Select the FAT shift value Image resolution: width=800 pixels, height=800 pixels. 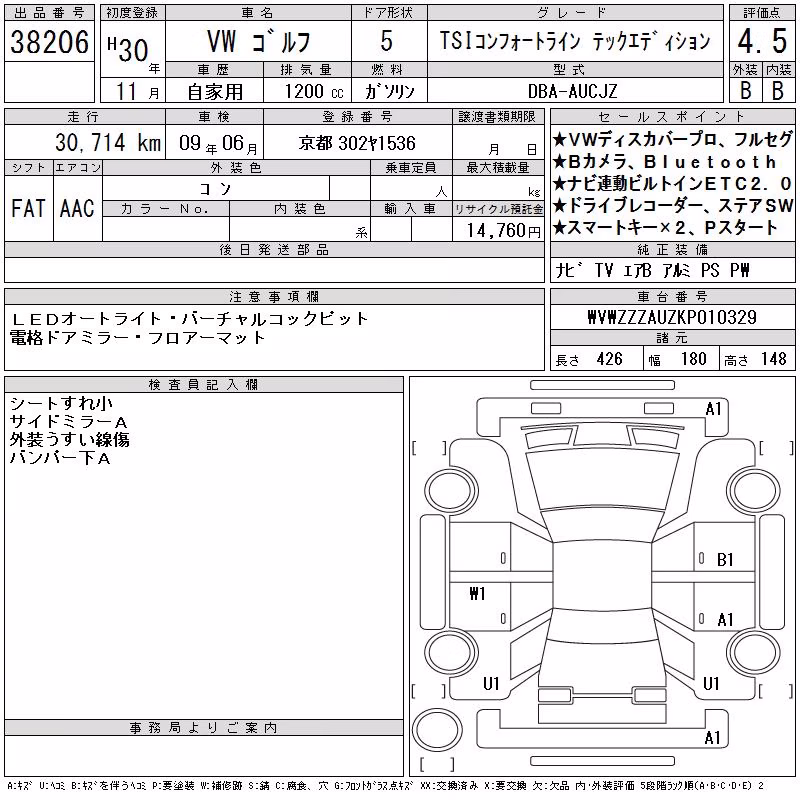28,208
